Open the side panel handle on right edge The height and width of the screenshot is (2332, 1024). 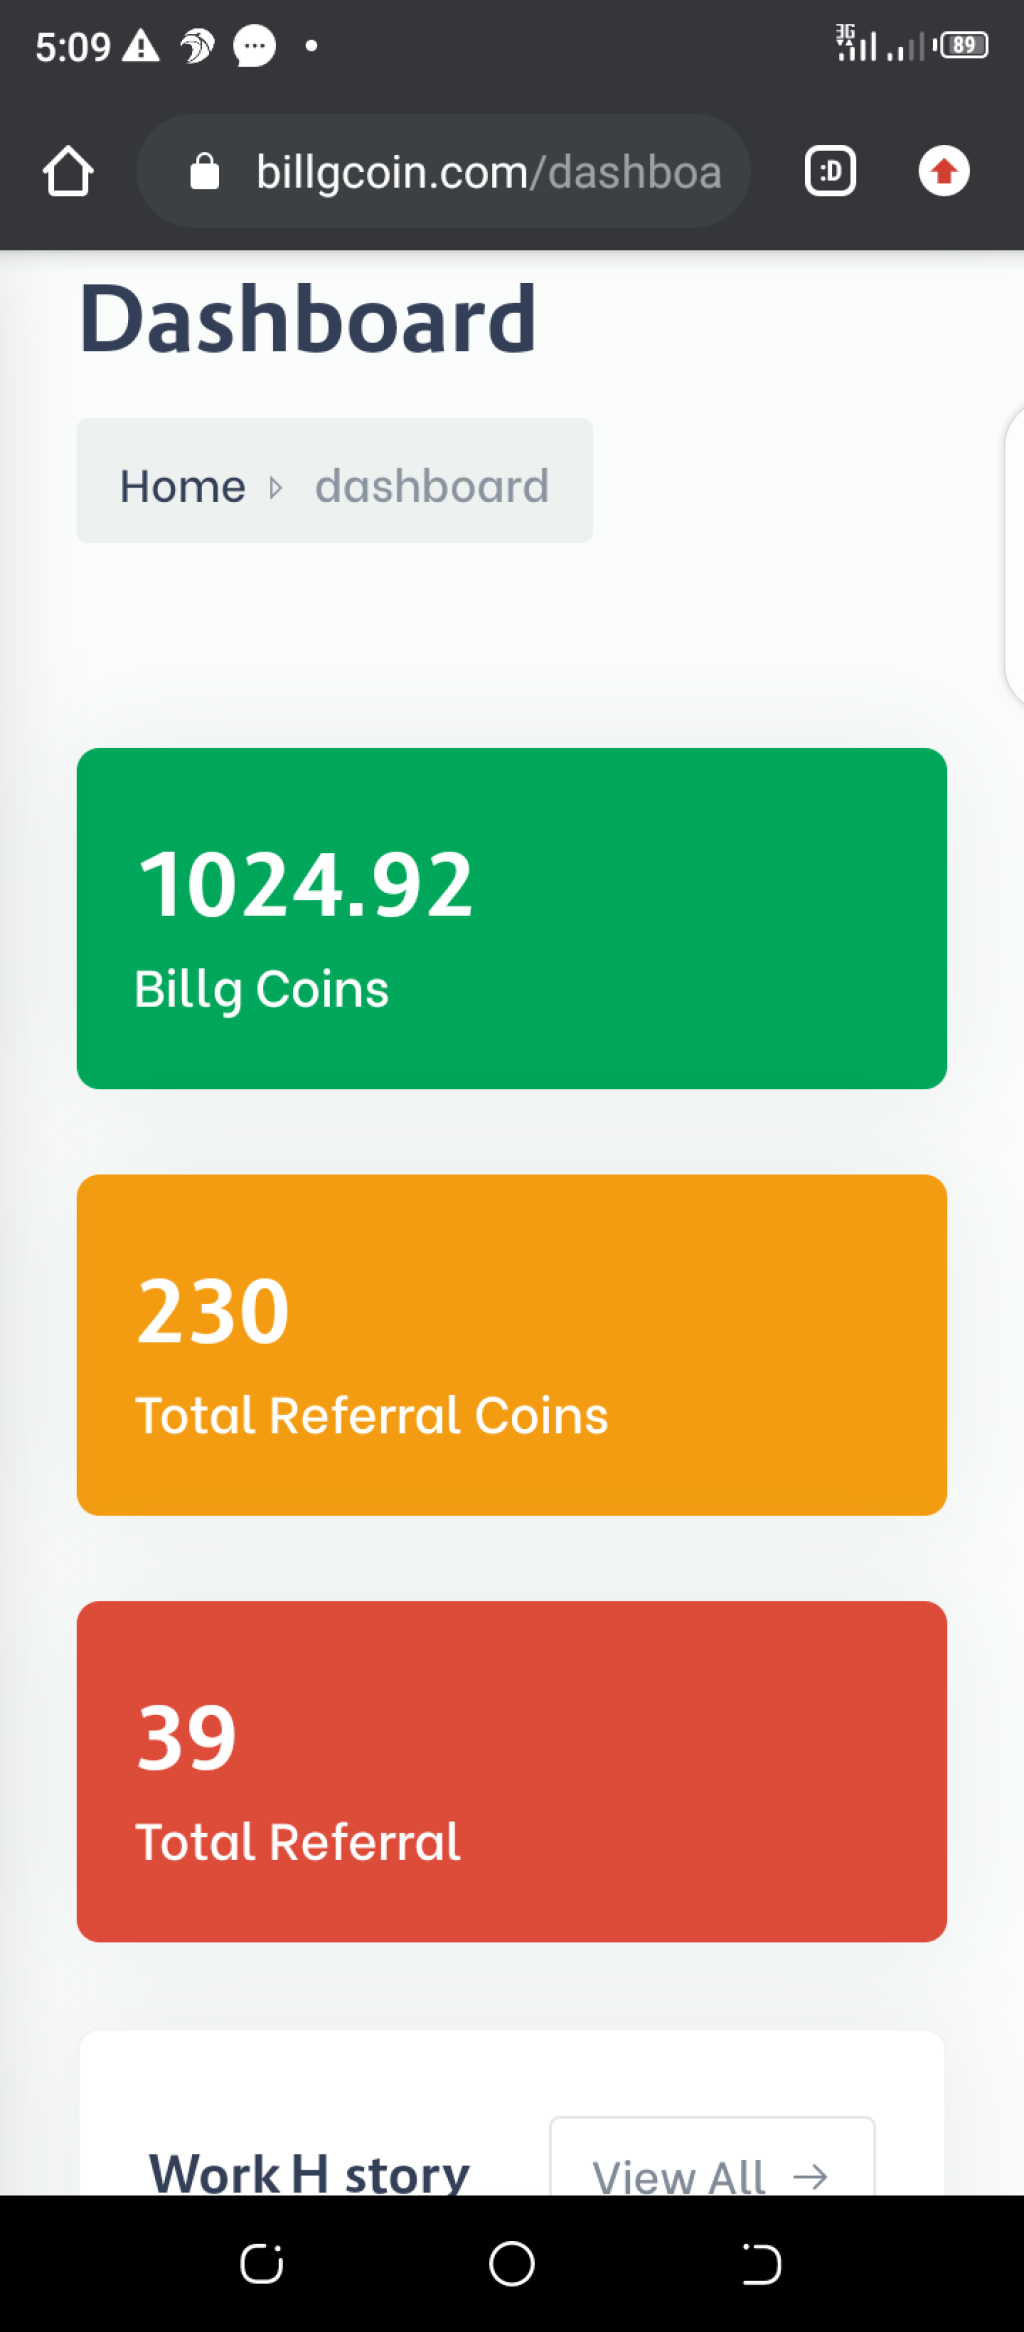[1014, 556]
